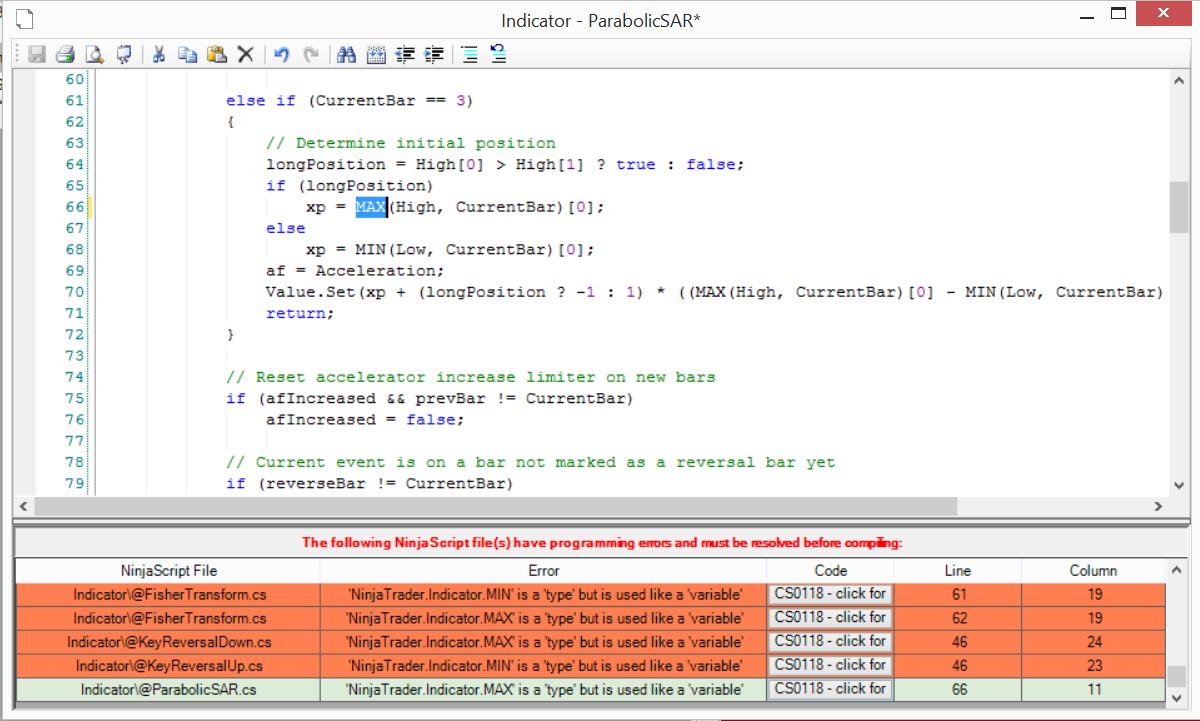Click the up arrow of the code editor's vertical scrollbar
Screen dimensions: 1200x721
(x=1178, y=81)
